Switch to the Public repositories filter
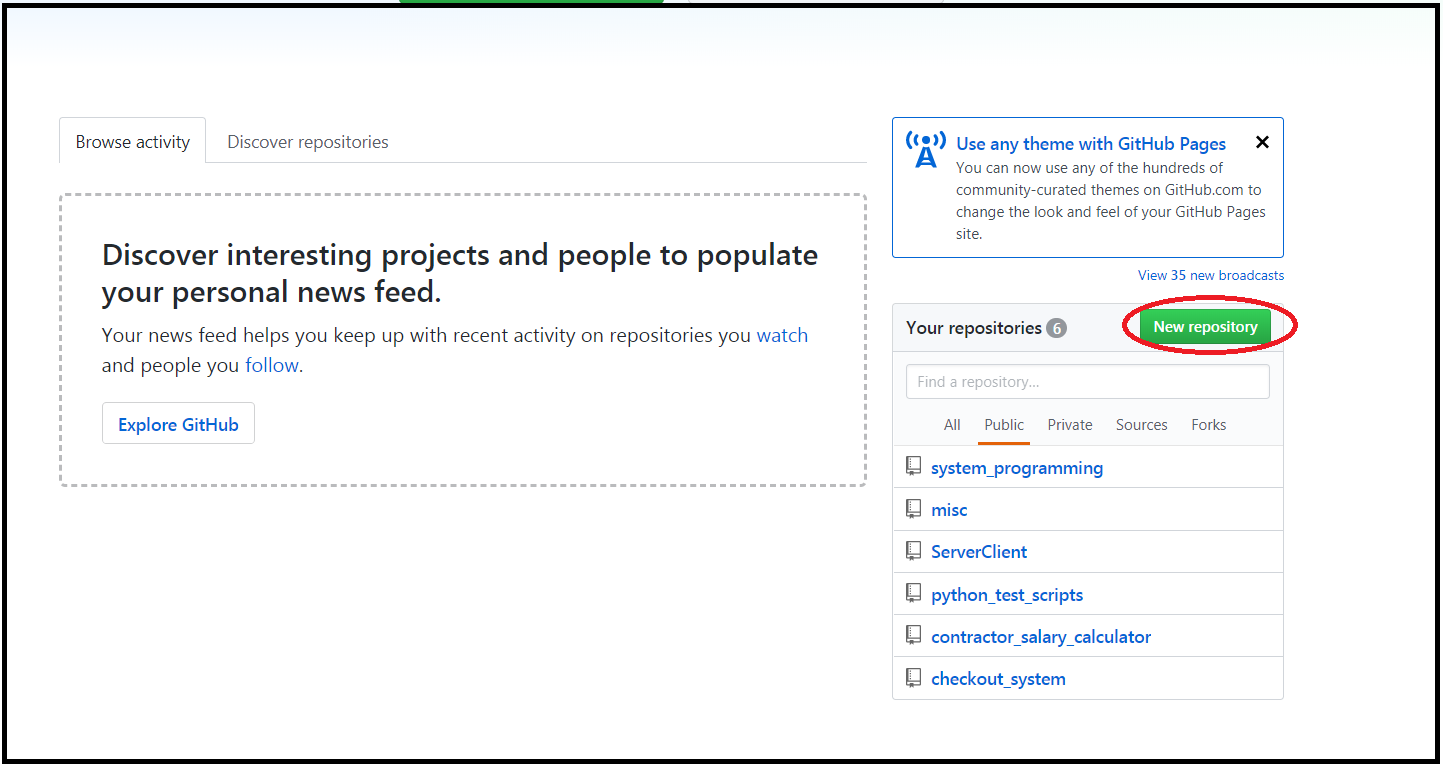Viewport: 1443px width, 765px height. [x=1003, y=424]
